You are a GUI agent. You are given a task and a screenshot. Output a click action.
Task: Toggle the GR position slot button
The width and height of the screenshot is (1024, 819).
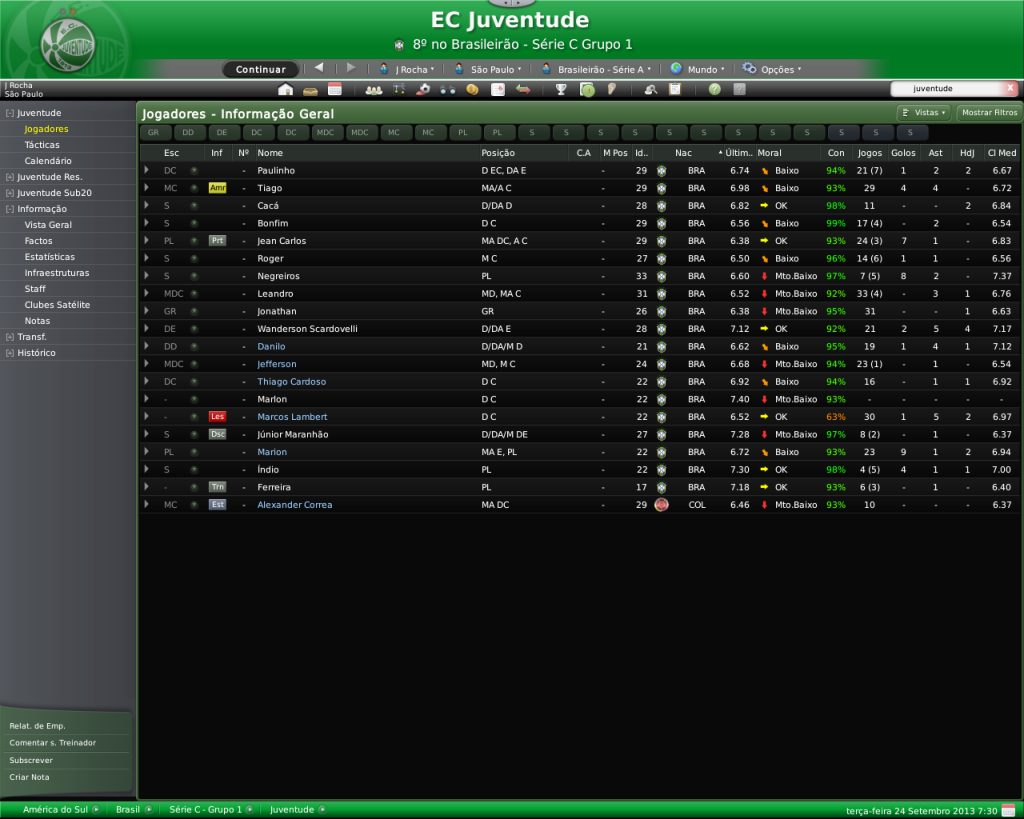click(x=153, y=132)
